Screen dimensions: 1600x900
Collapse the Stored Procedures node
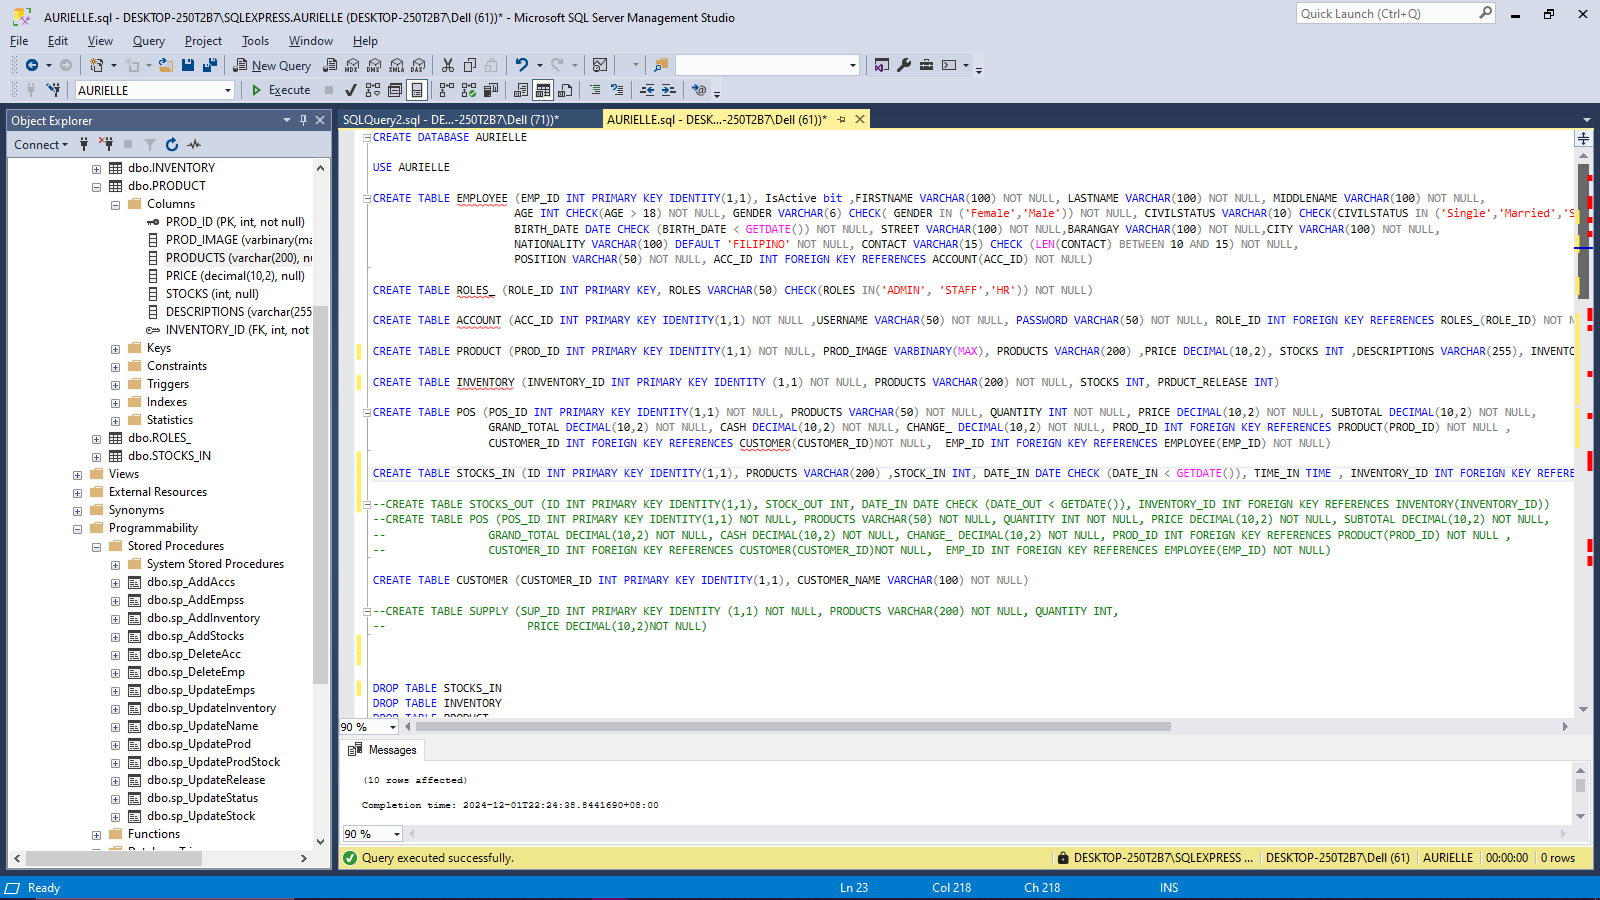pos(97,547)
